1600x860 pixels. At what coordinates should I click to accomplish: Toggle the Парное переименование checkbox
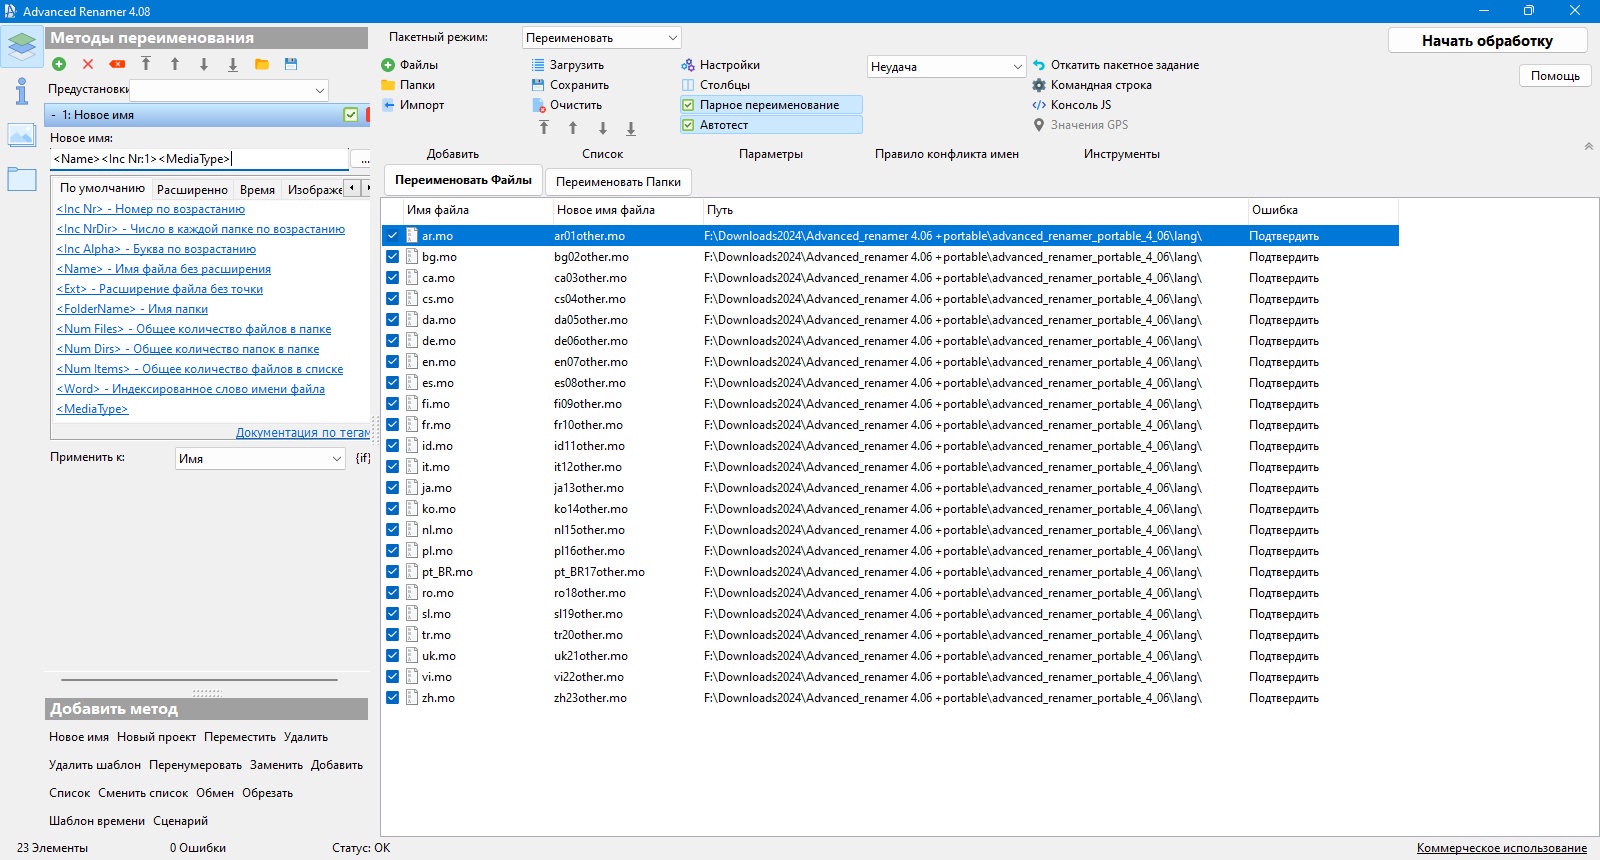(688, 105)
